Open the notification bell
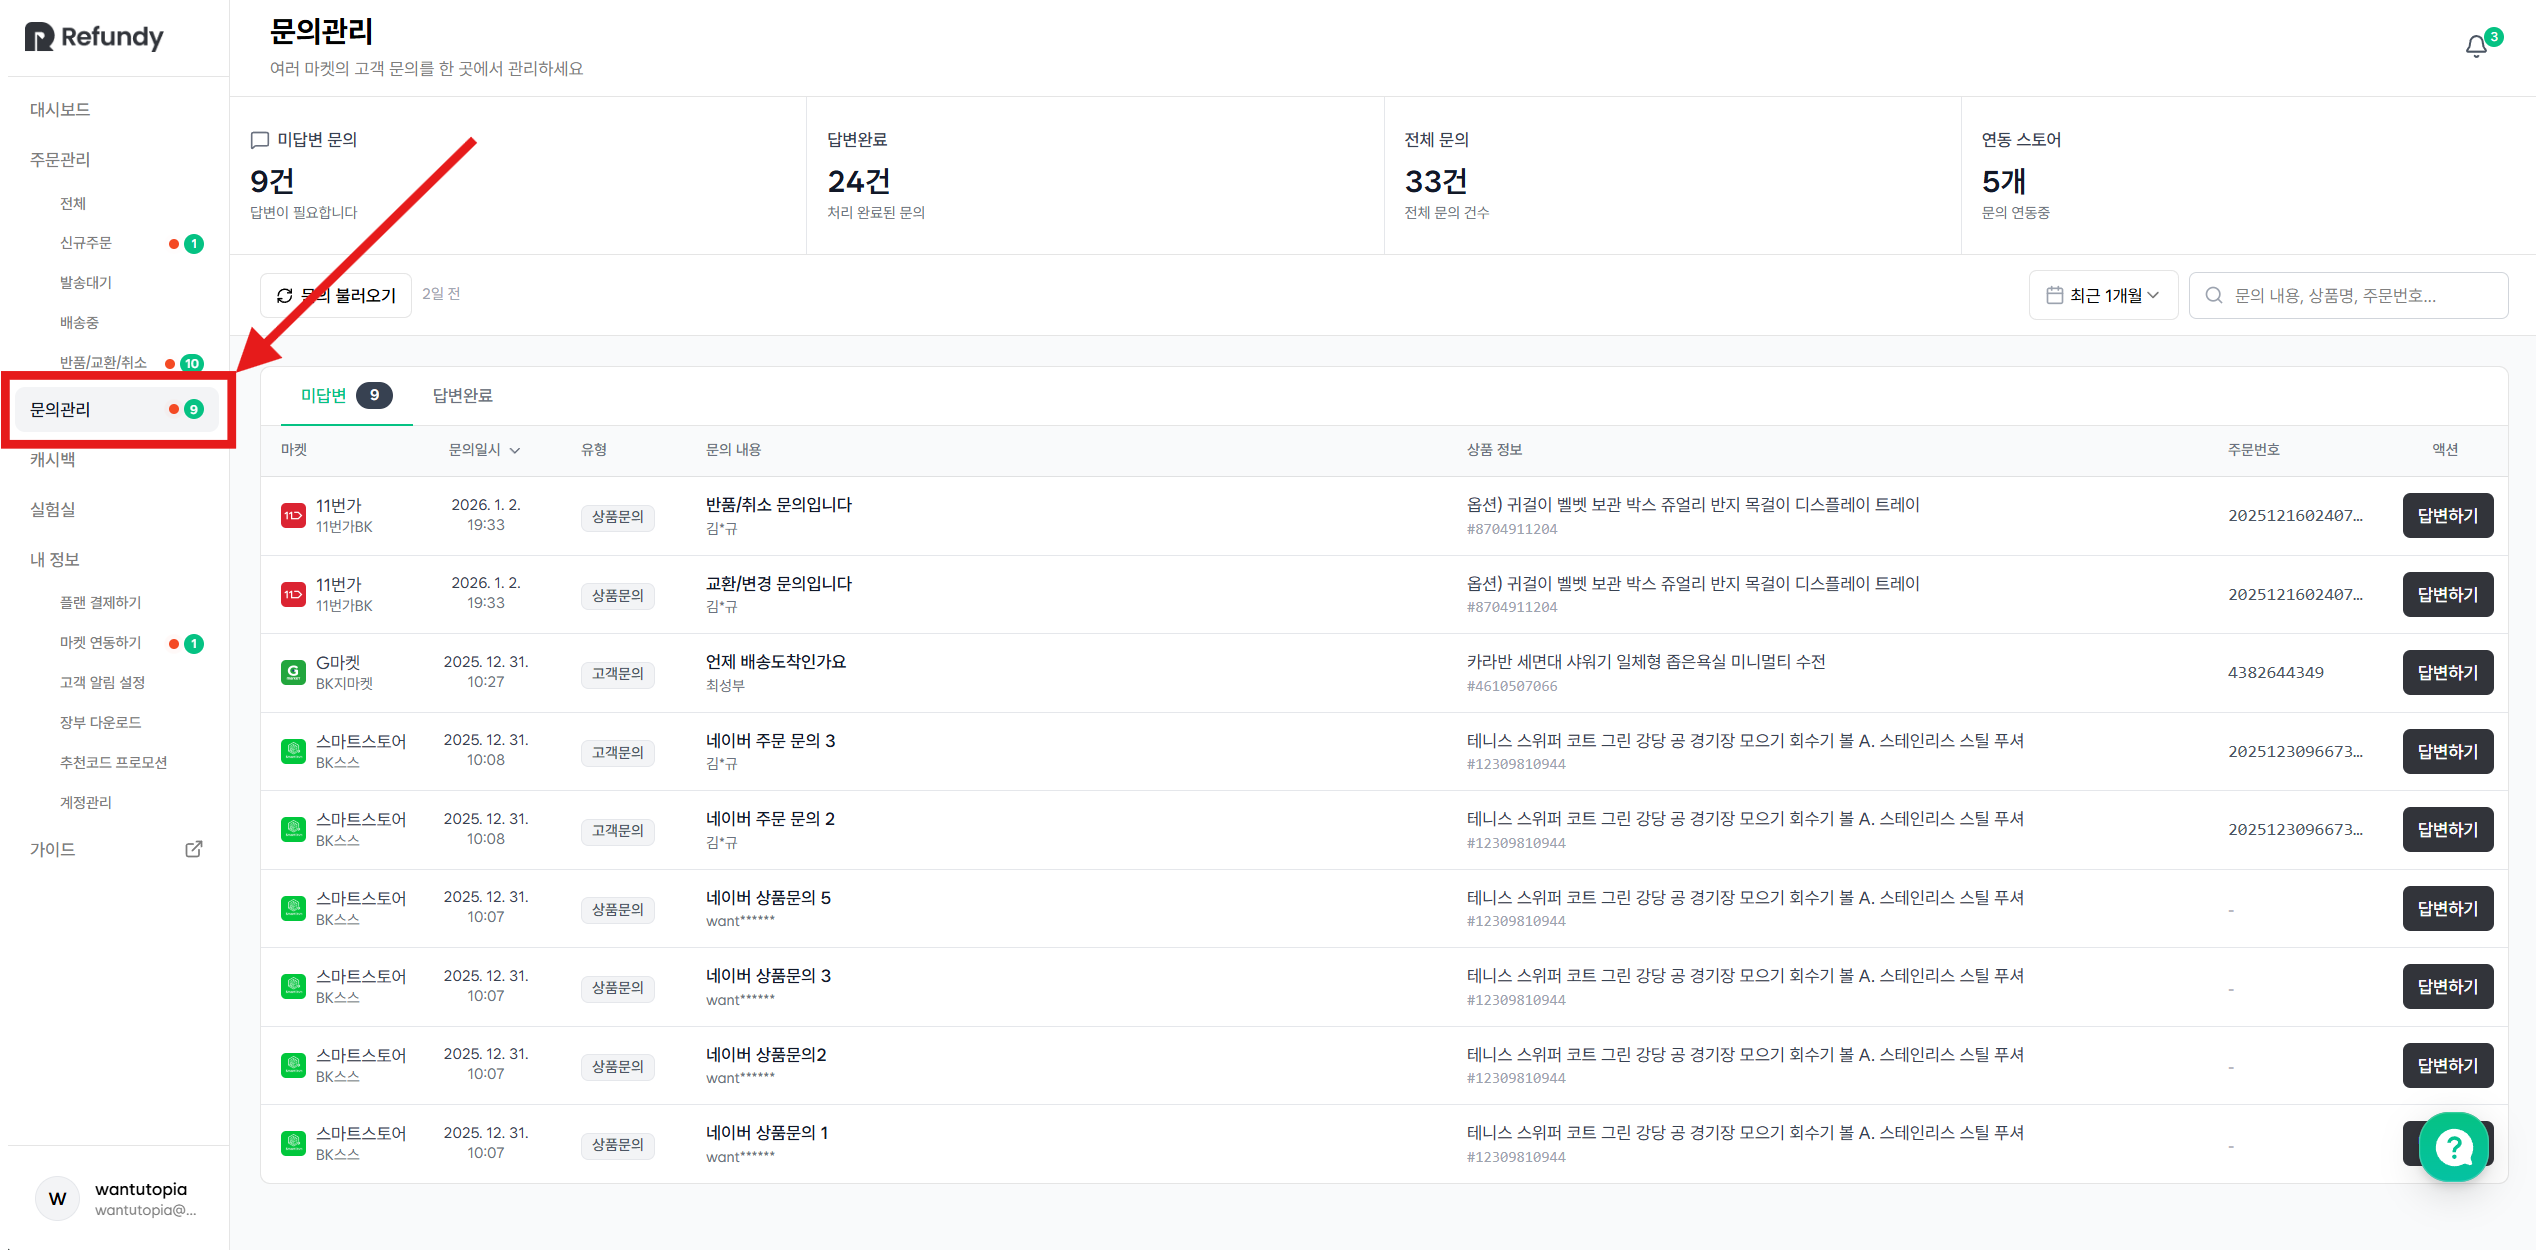The height and width of the screenshot is (1250, 2536). pos(2476,47)
